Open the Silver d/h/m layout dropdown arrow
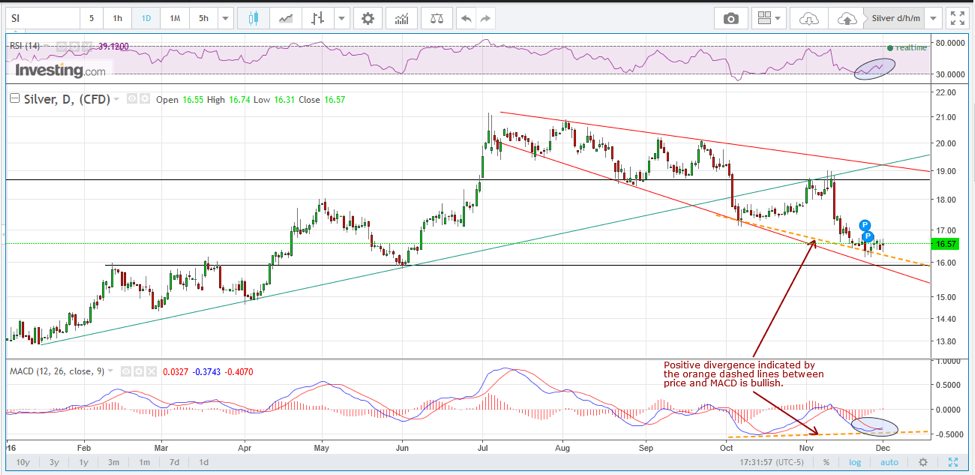This screenshot has height=475, width=975. pyautogui.click(x=932, y=18)
